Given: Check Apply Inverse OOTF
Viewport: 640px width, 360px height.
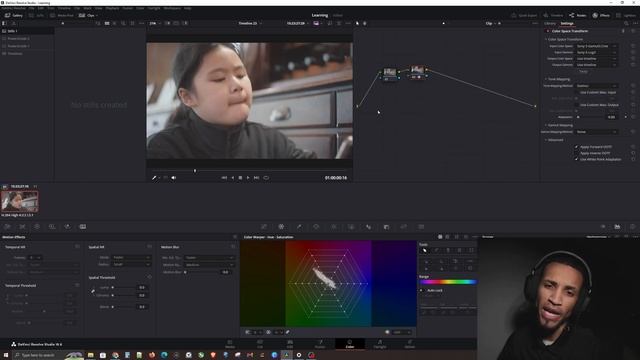Looking at the screenshot, I should pyautogui.click(x=577, y=153).
